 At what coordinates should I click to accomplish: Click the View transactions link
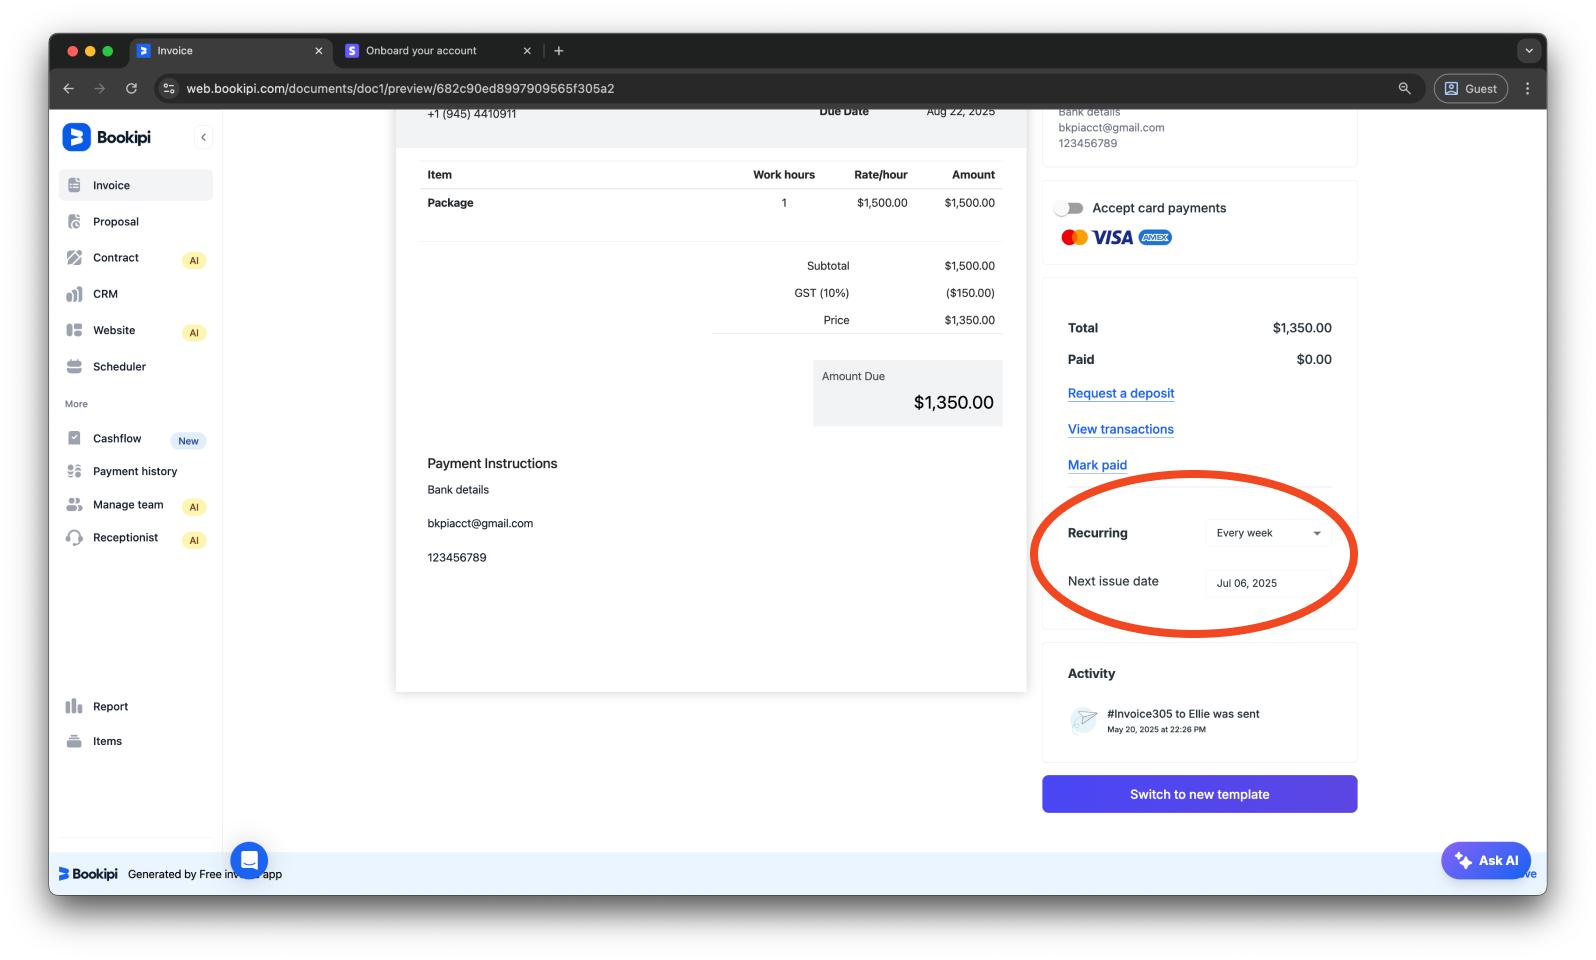pos(1121,429)
